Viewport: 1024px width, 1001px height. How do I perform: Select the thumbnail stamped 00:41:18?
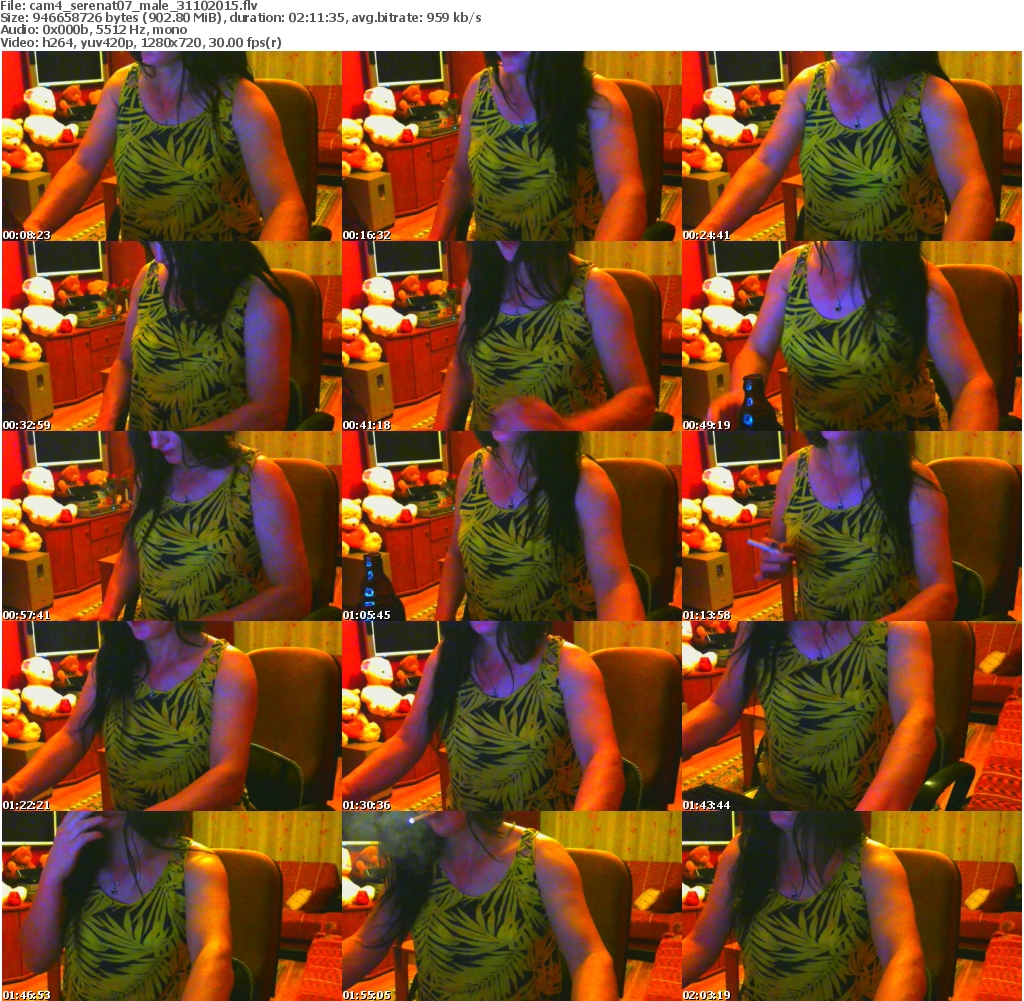(511, 336)
